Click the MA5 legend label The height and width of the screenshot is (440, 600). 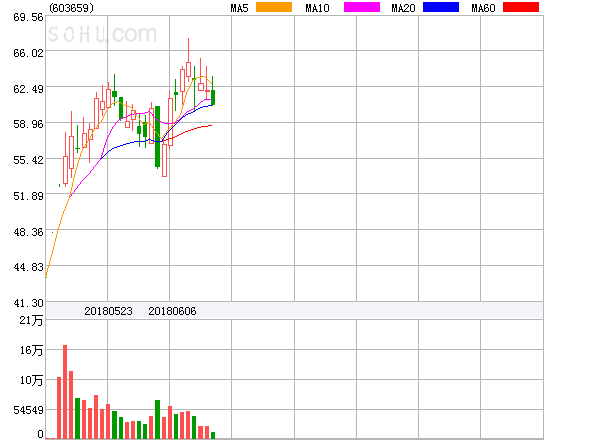[x=240, y=8]
